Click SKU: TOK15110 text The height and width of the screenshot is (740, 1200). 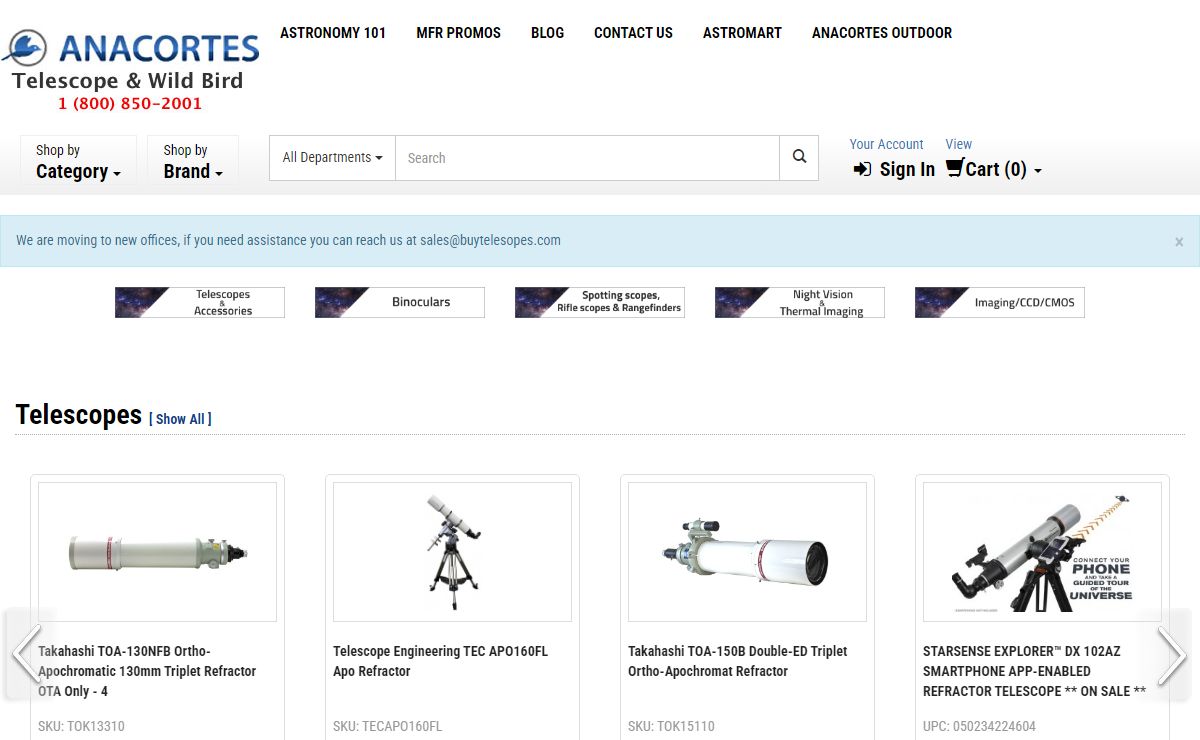pos(672,726)
